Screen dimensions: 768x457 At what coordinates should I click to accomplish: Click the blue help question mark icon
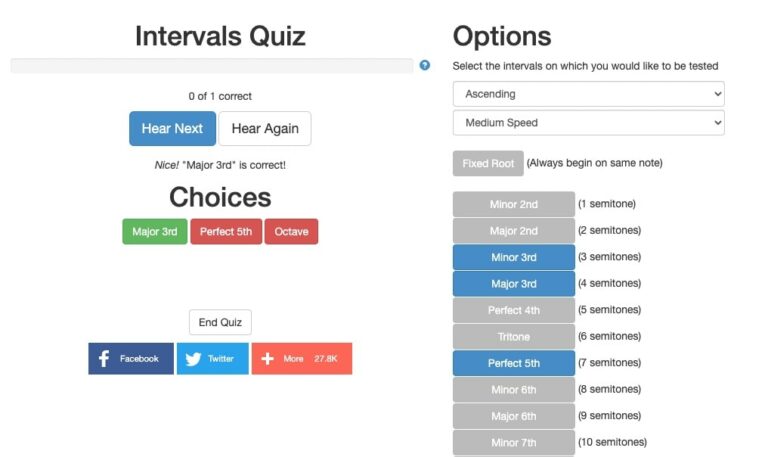pyautogui.click(x=425, y=65)
